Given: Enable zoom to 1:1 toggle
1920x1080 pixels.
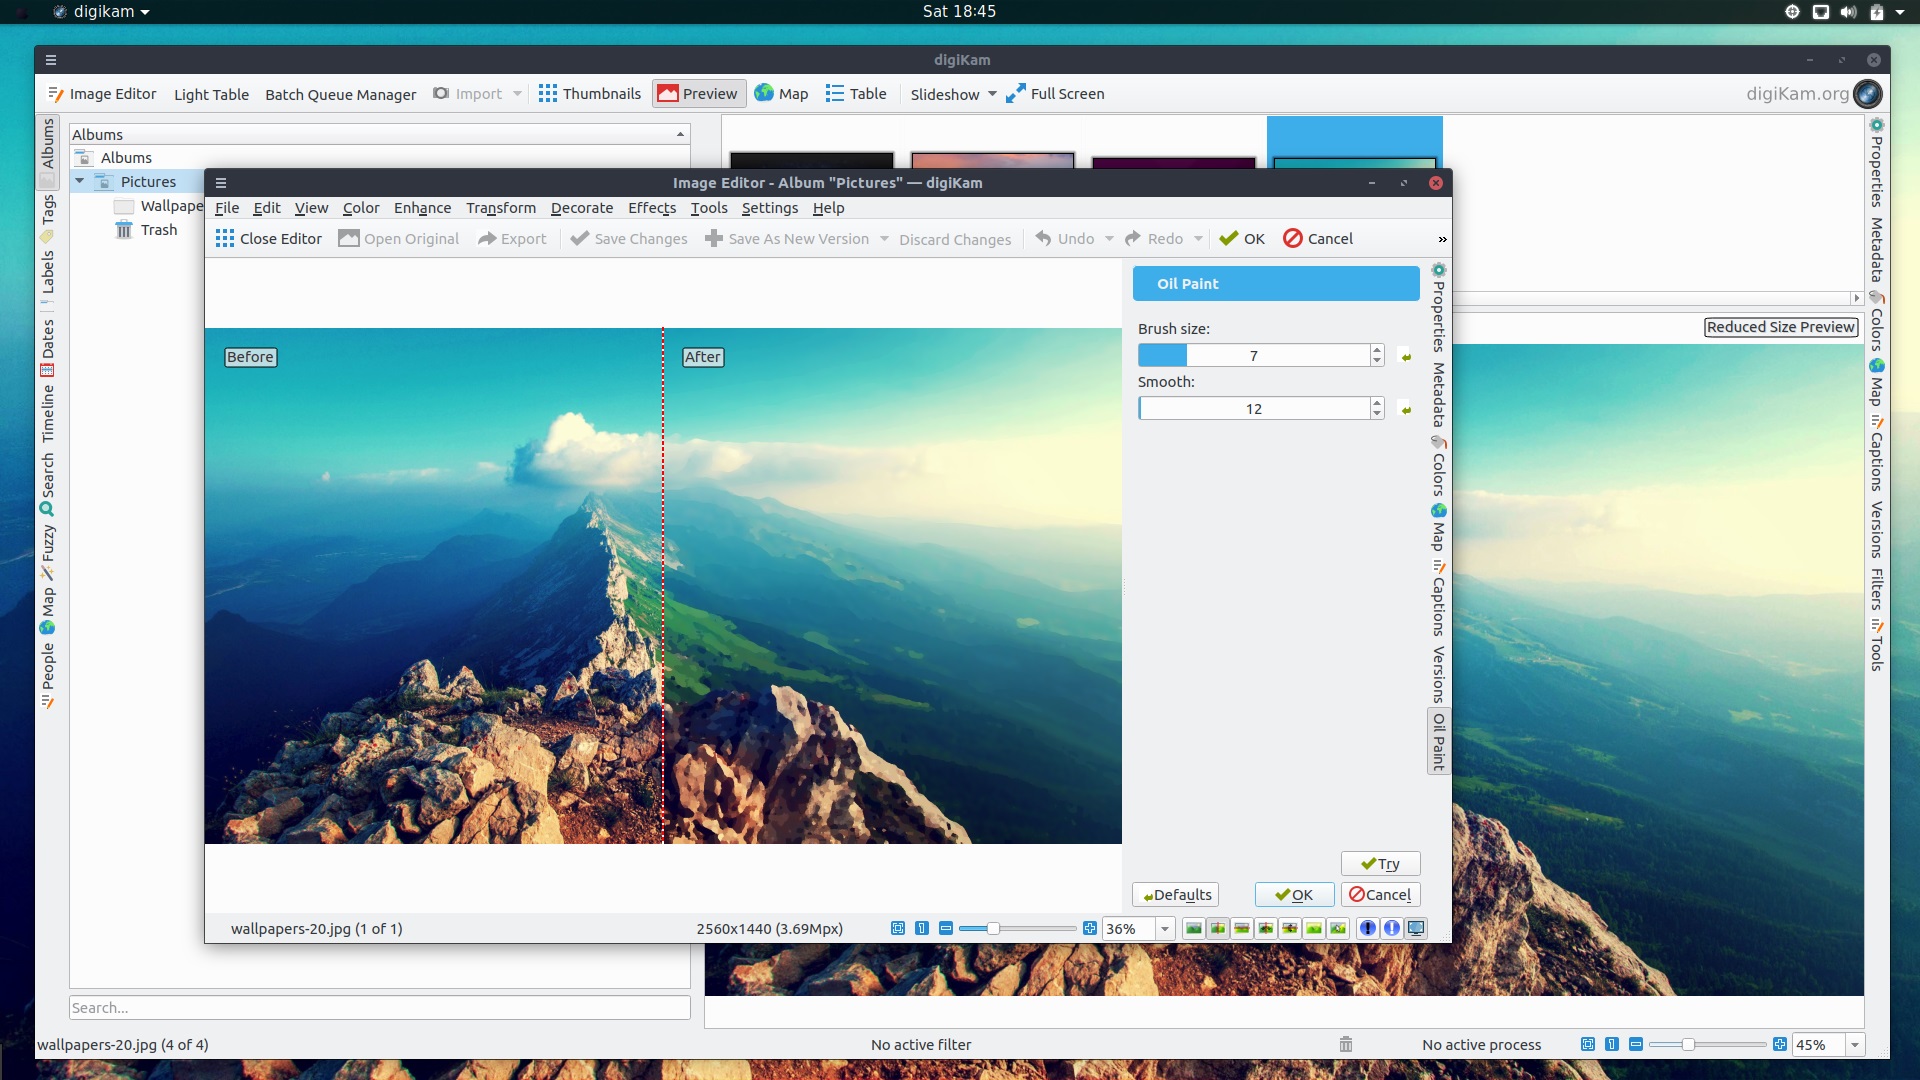Looking at the screenshot, I should (x=921, y=928).
